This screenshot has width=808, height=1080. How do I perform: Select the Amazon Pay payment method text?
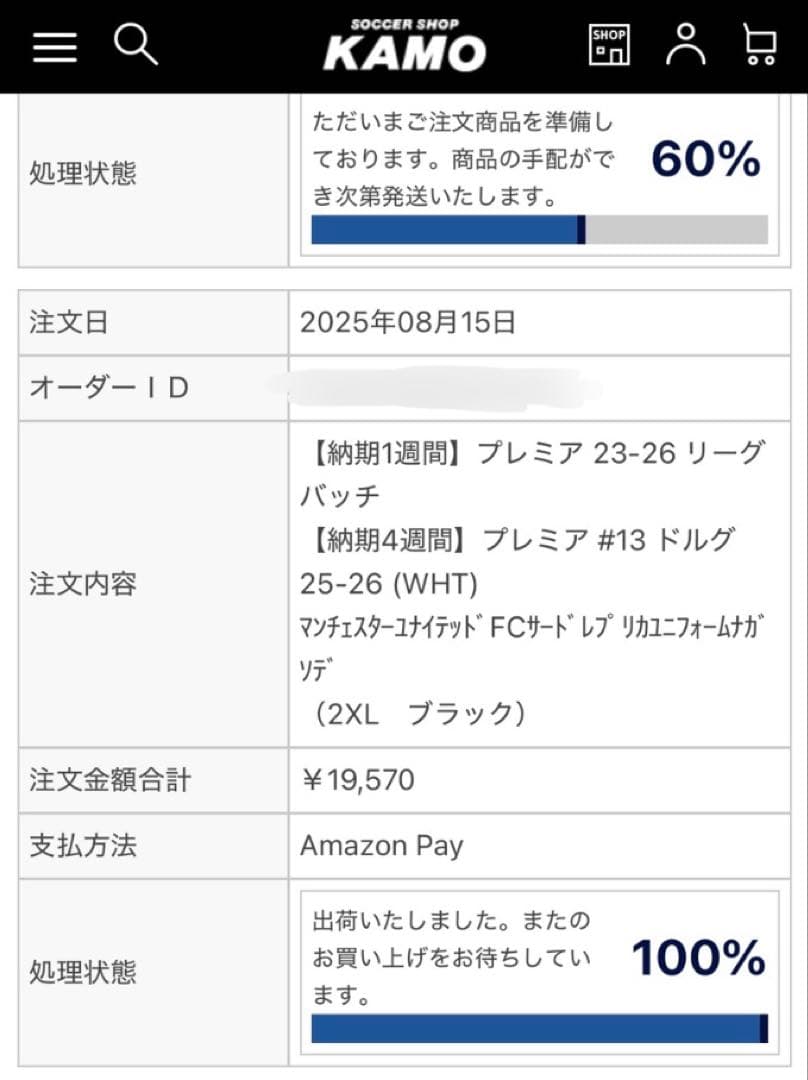(x=382, y=846)
